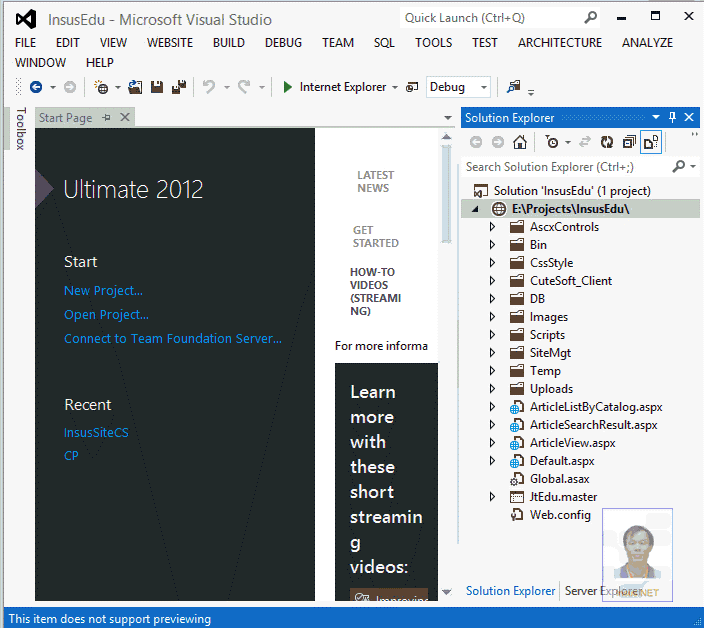Viewport: 704px width, 628px height.
Task: Click the New Web Site toolbar icon
Action: pyautogui.click(x=101, y=87)
